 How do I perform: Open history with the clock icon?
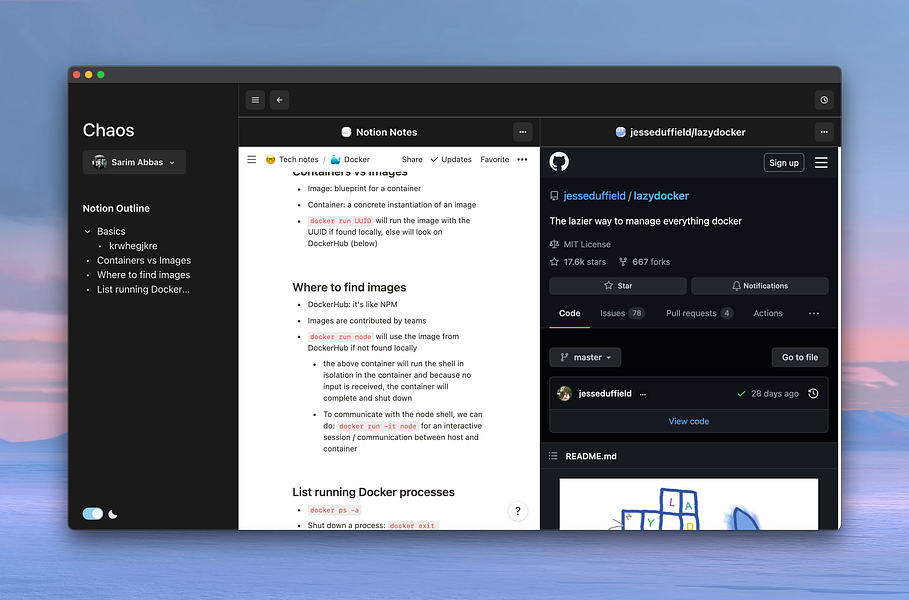click(x=824, y=100)
